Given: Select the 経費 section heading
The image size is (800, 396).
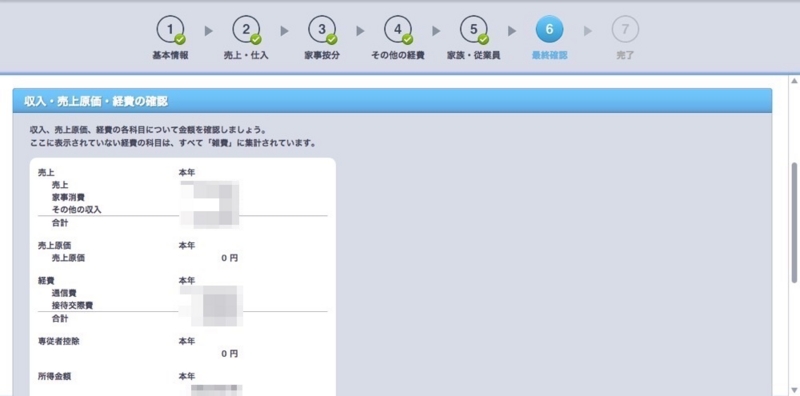Looking at the screenshot, I should click(46, 281).
